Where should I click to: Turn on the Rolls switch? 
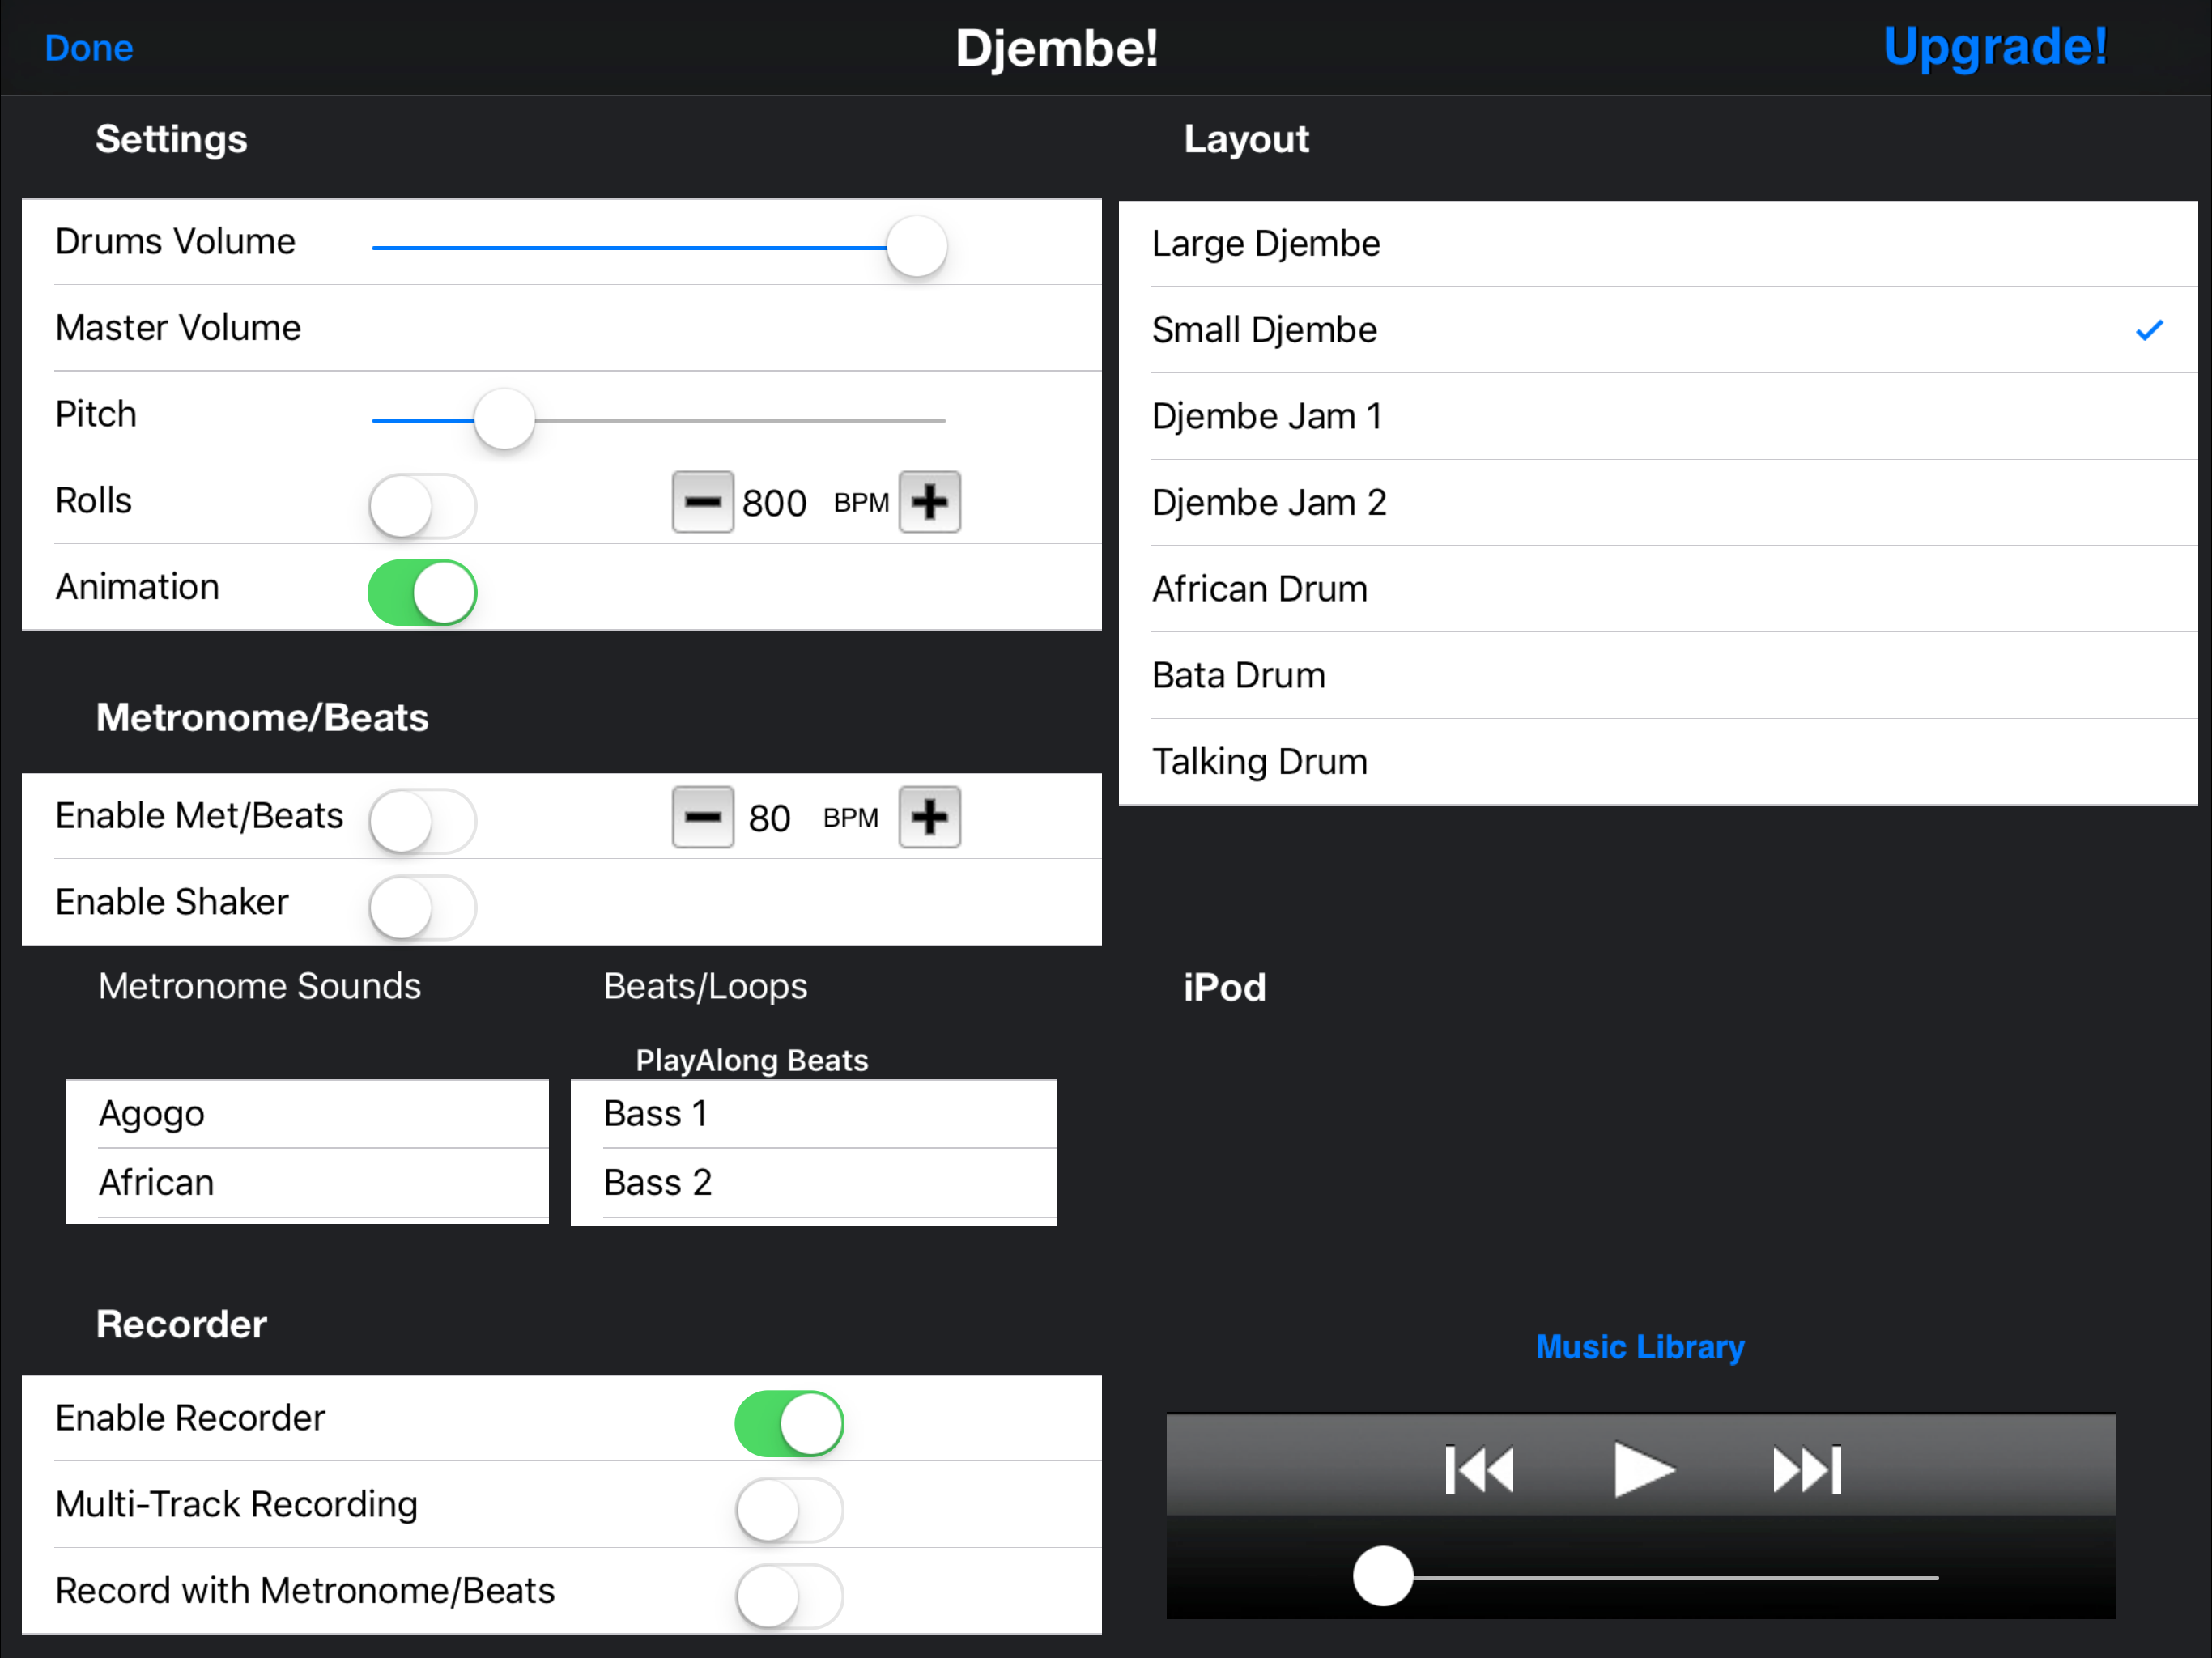point(422,506)
